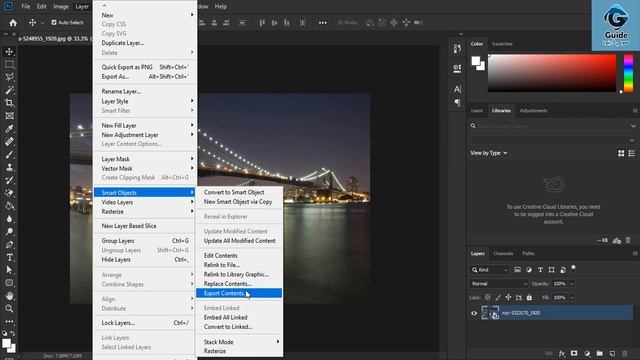This screenshot has width=640, height=360.
Task: Expand the New Adjustment Layer submenu
Action: [x=144, y=135]
